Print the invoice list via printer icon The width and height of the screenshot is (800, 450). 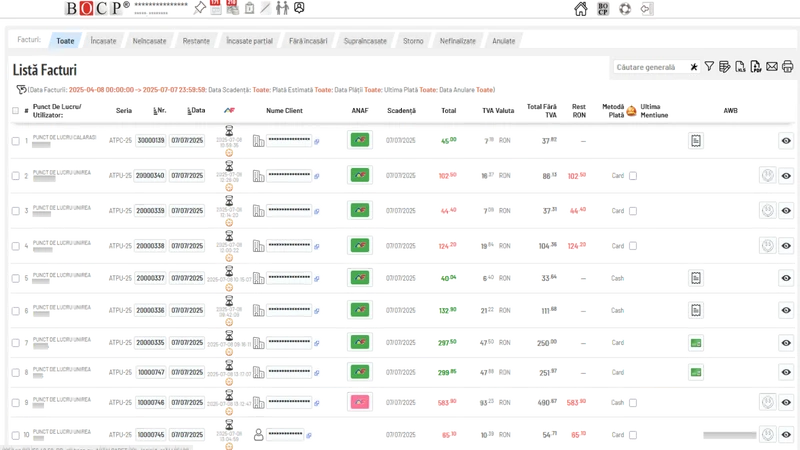[x=788, y=66]
